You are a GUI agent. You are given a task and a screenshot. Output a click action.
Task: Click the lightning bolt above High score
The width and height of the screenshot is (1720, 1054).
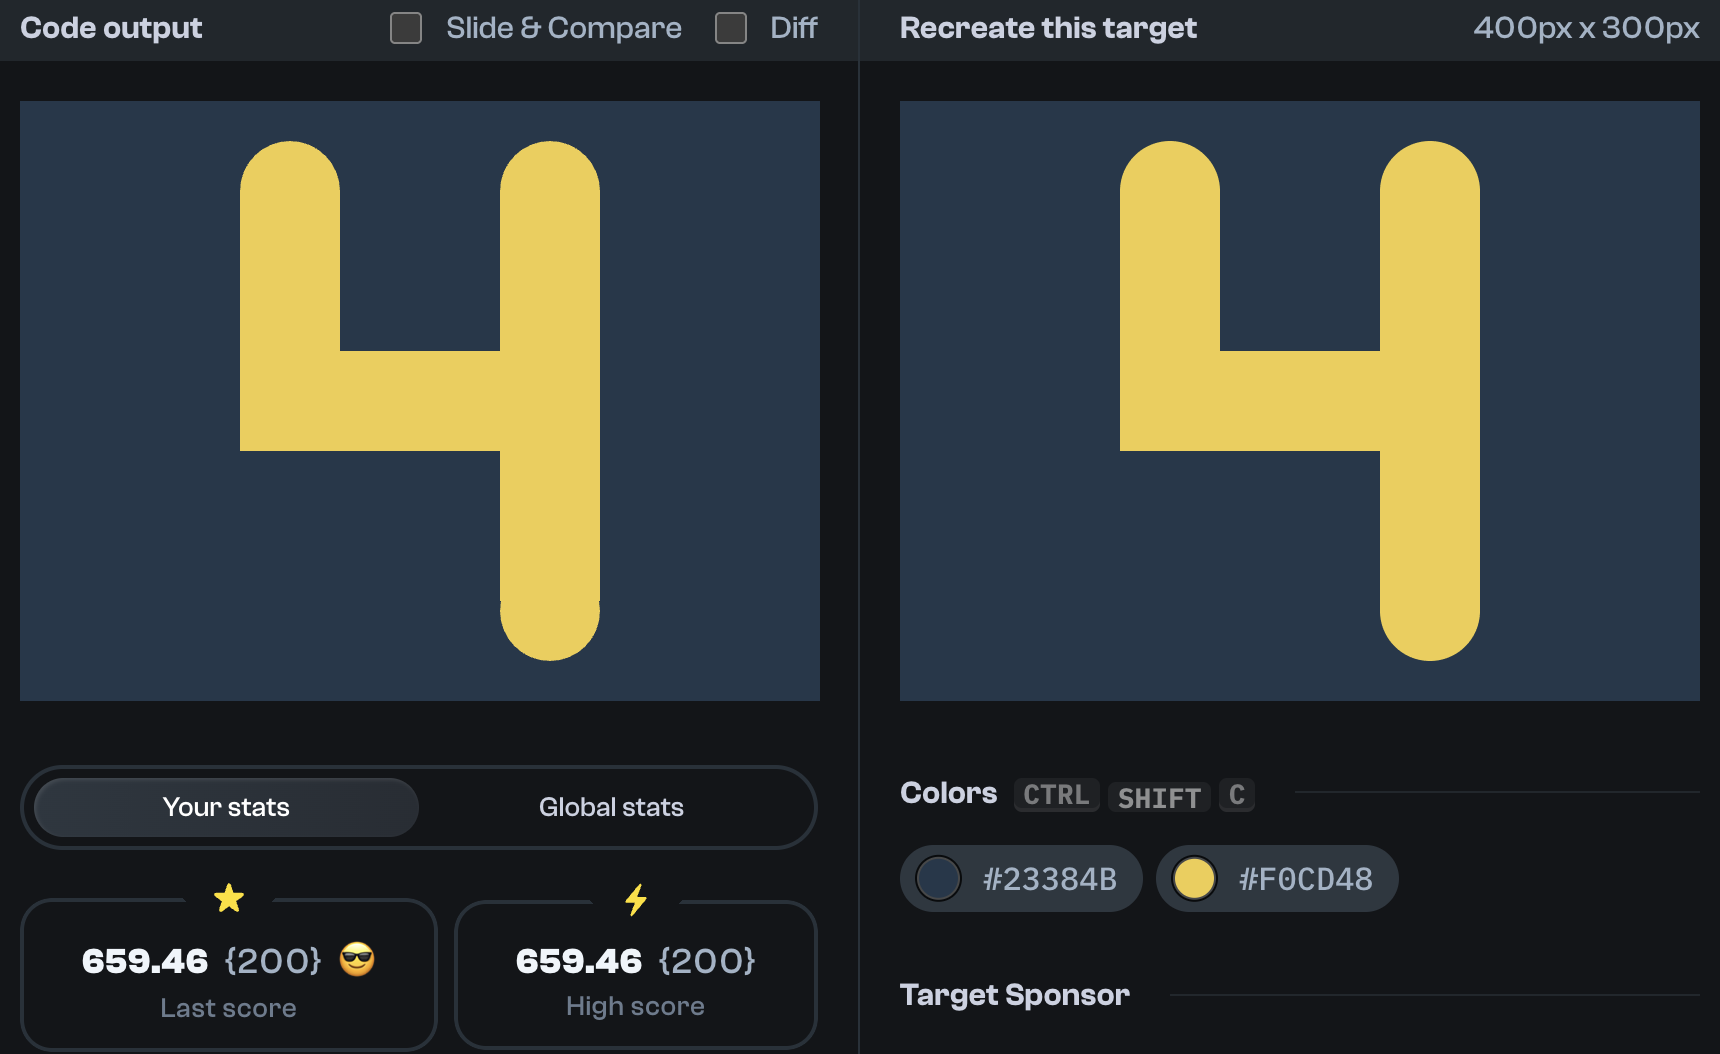(x=635, y=899)
